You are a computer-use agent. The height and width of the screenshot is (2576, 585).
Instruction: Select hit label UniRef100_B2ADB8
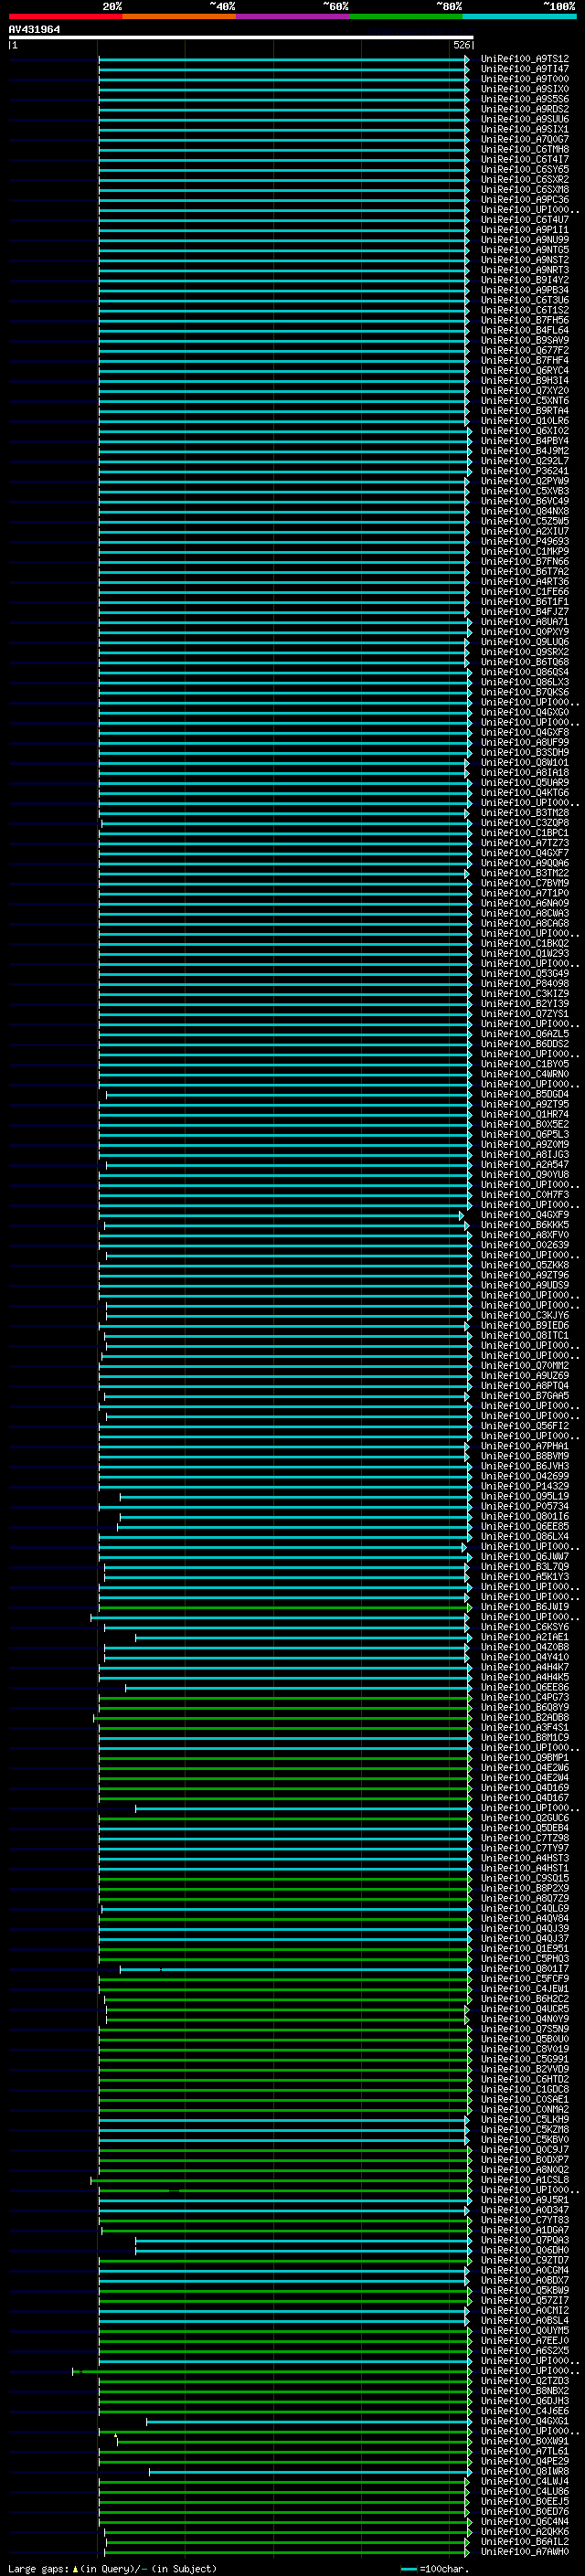[x=525, y=1717]
